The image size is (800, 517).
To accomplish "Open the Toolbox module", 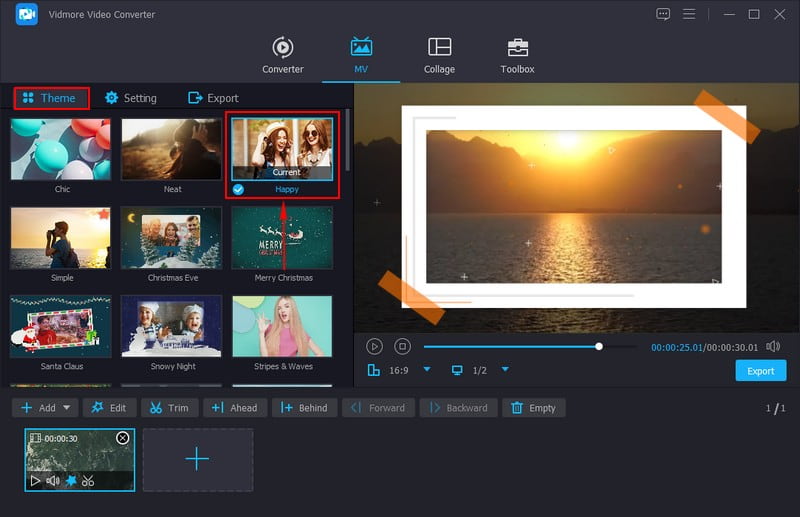I will tap(517, 55).
